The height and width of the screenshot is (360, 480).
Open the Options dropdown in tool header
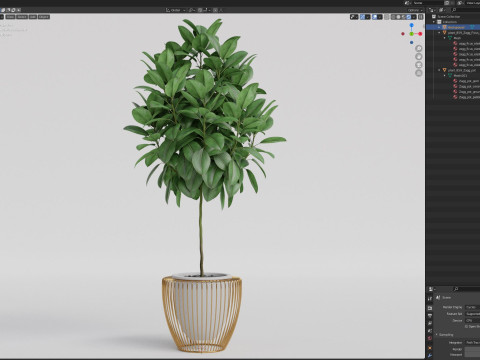point(415,10)
